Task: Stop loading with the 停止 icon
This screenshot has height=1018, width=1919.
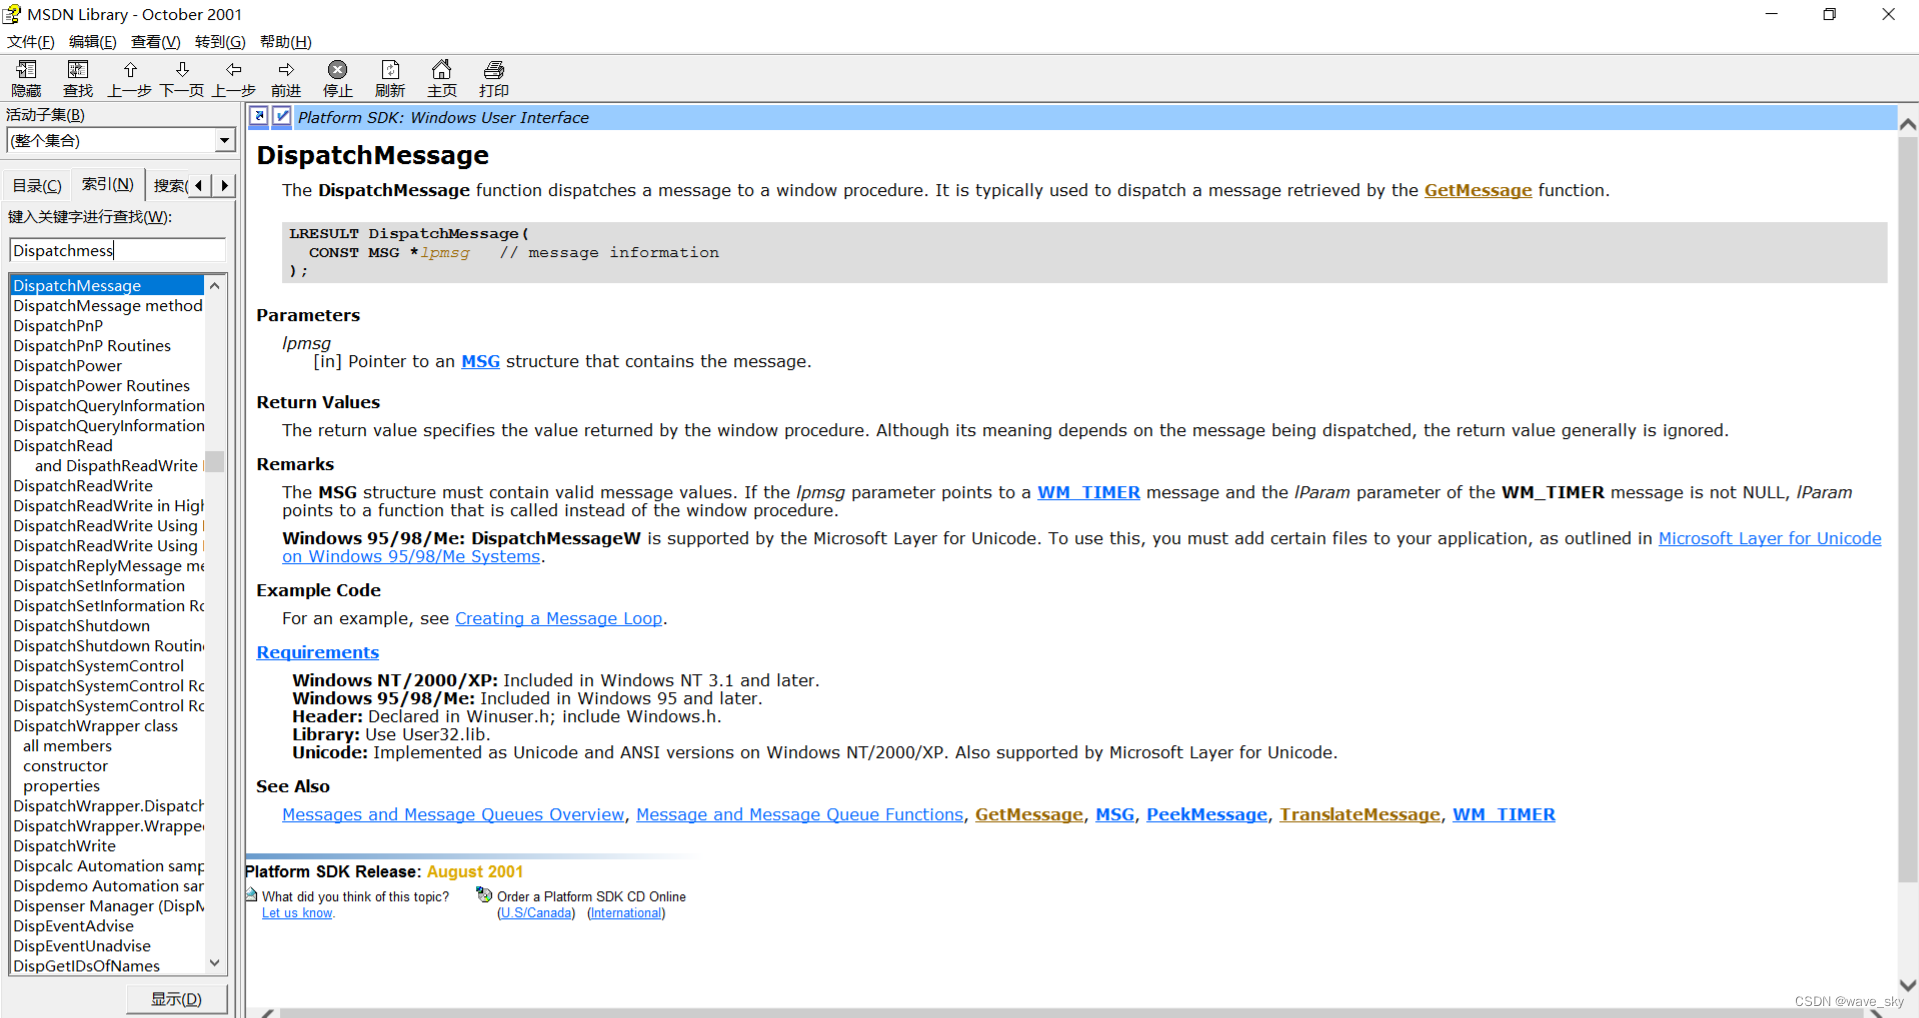Action: point(337,78)
